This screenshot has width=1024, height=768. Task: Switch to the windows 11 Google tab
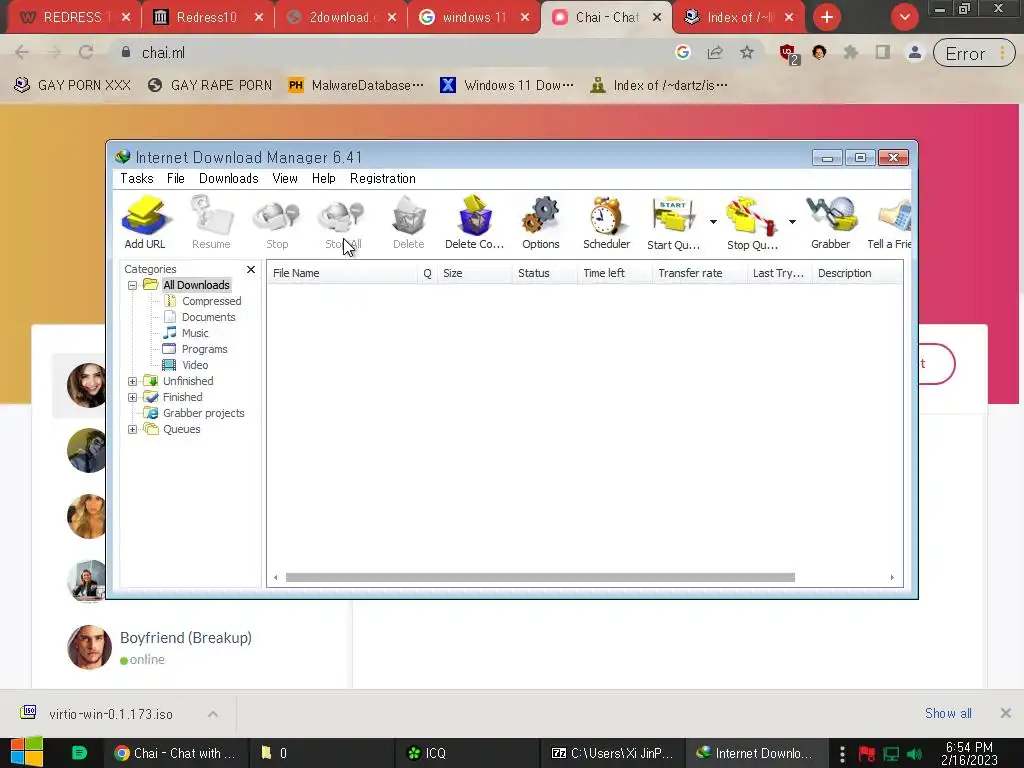(473, 17)
